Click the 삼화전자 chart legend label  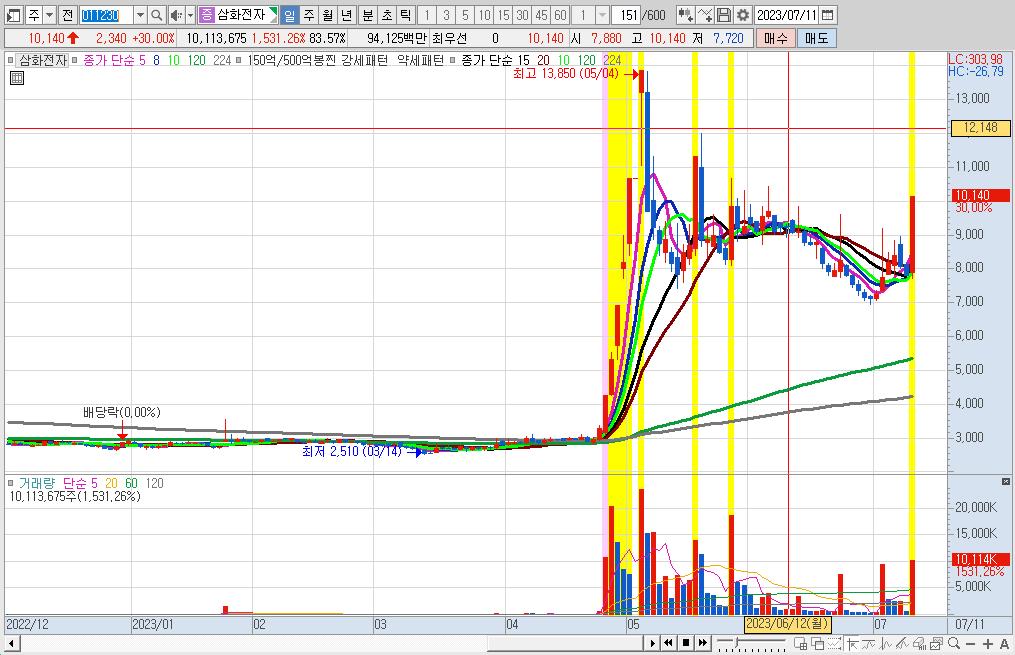pos(43,60)
